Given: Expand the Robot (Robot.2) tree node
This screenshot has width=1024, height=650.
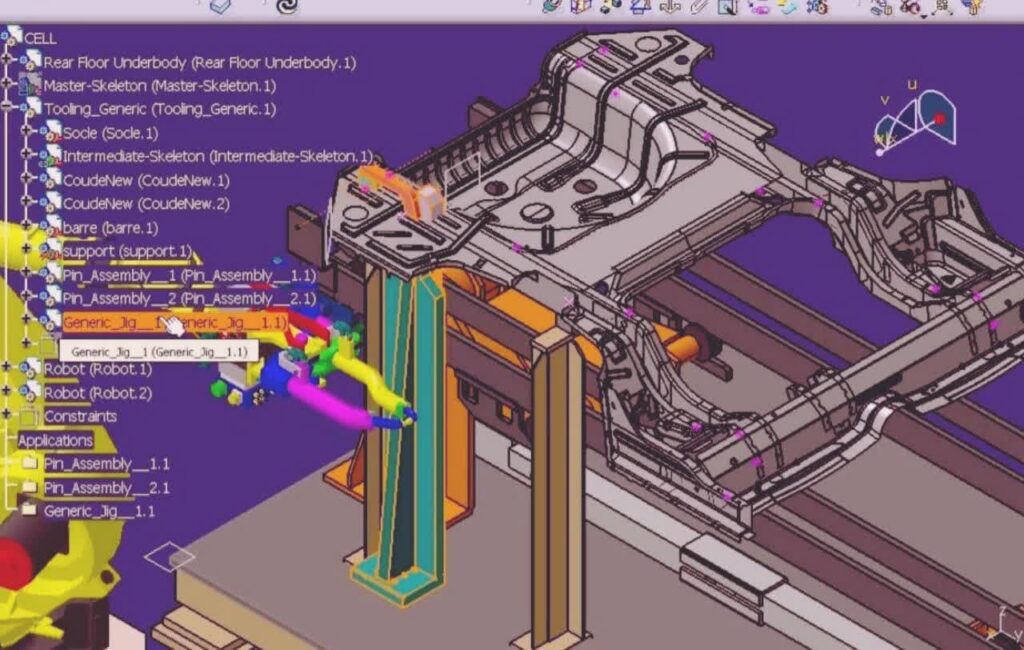Looking at the screenshot, I should pyautogui.click(x=7, y=393).
